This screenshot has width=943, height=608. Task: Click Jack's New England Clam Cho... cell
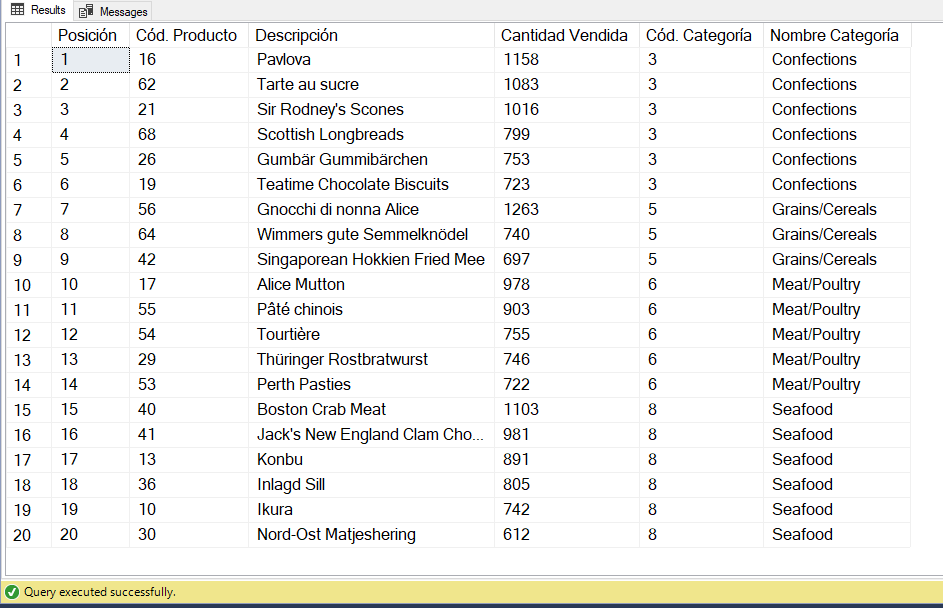pyautogui.click(x=371, y=434)
